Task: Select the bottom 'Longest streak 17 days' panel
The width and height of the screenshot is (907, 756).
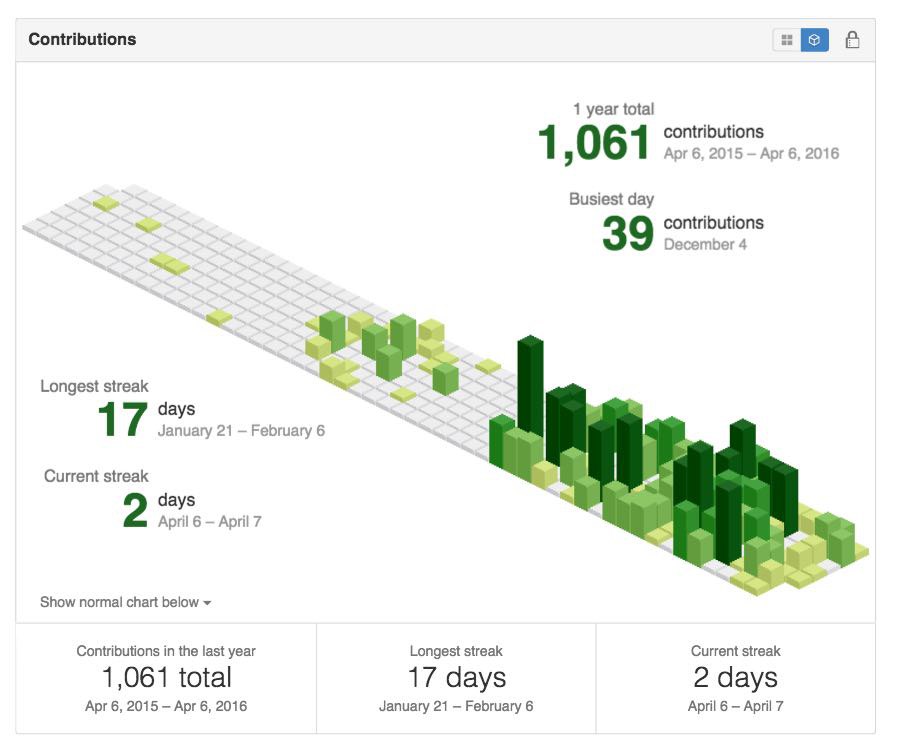Action: pos(456,678)
